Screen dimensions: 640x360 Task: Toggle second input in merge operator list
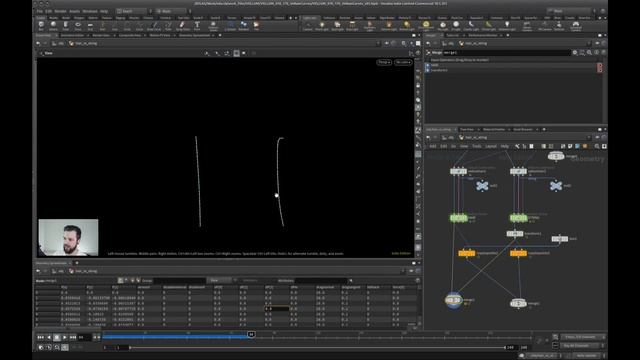point(427,70)
